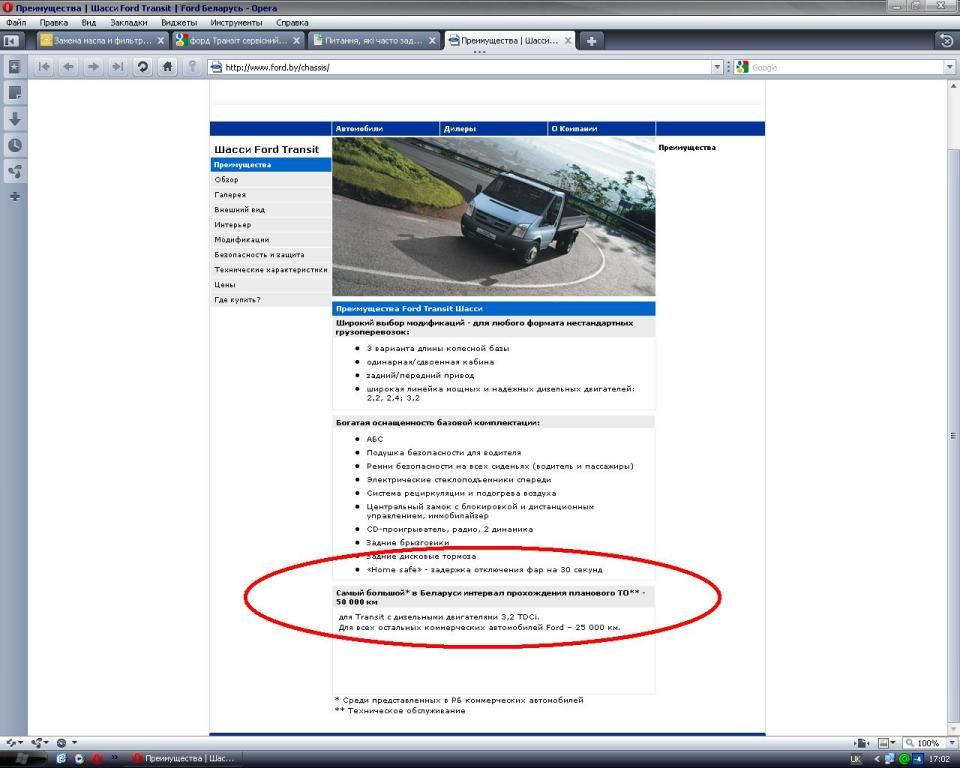The image size is (960, 768).
Task: Open the Notes panel in sidebar
Action: tap(15, 92)
